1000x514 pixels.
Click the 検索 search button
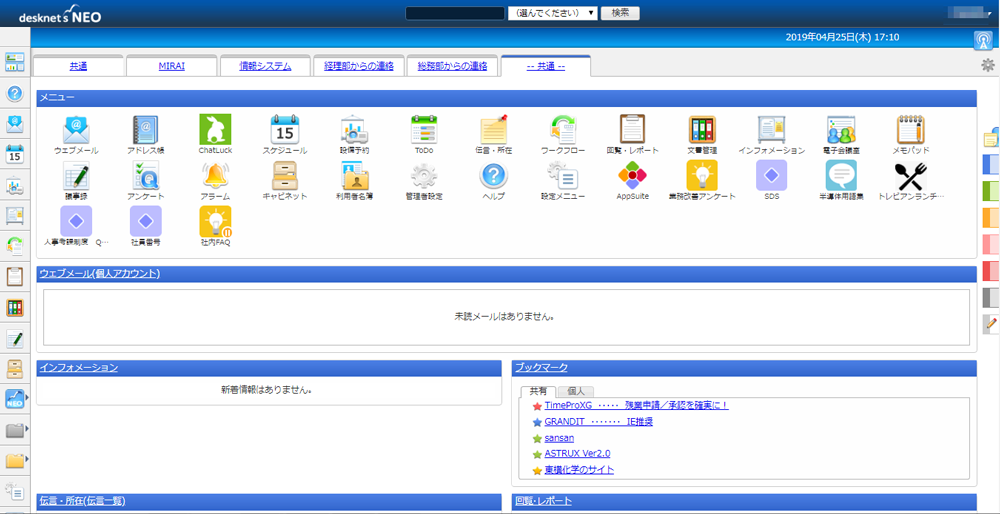tap(620, 13)
